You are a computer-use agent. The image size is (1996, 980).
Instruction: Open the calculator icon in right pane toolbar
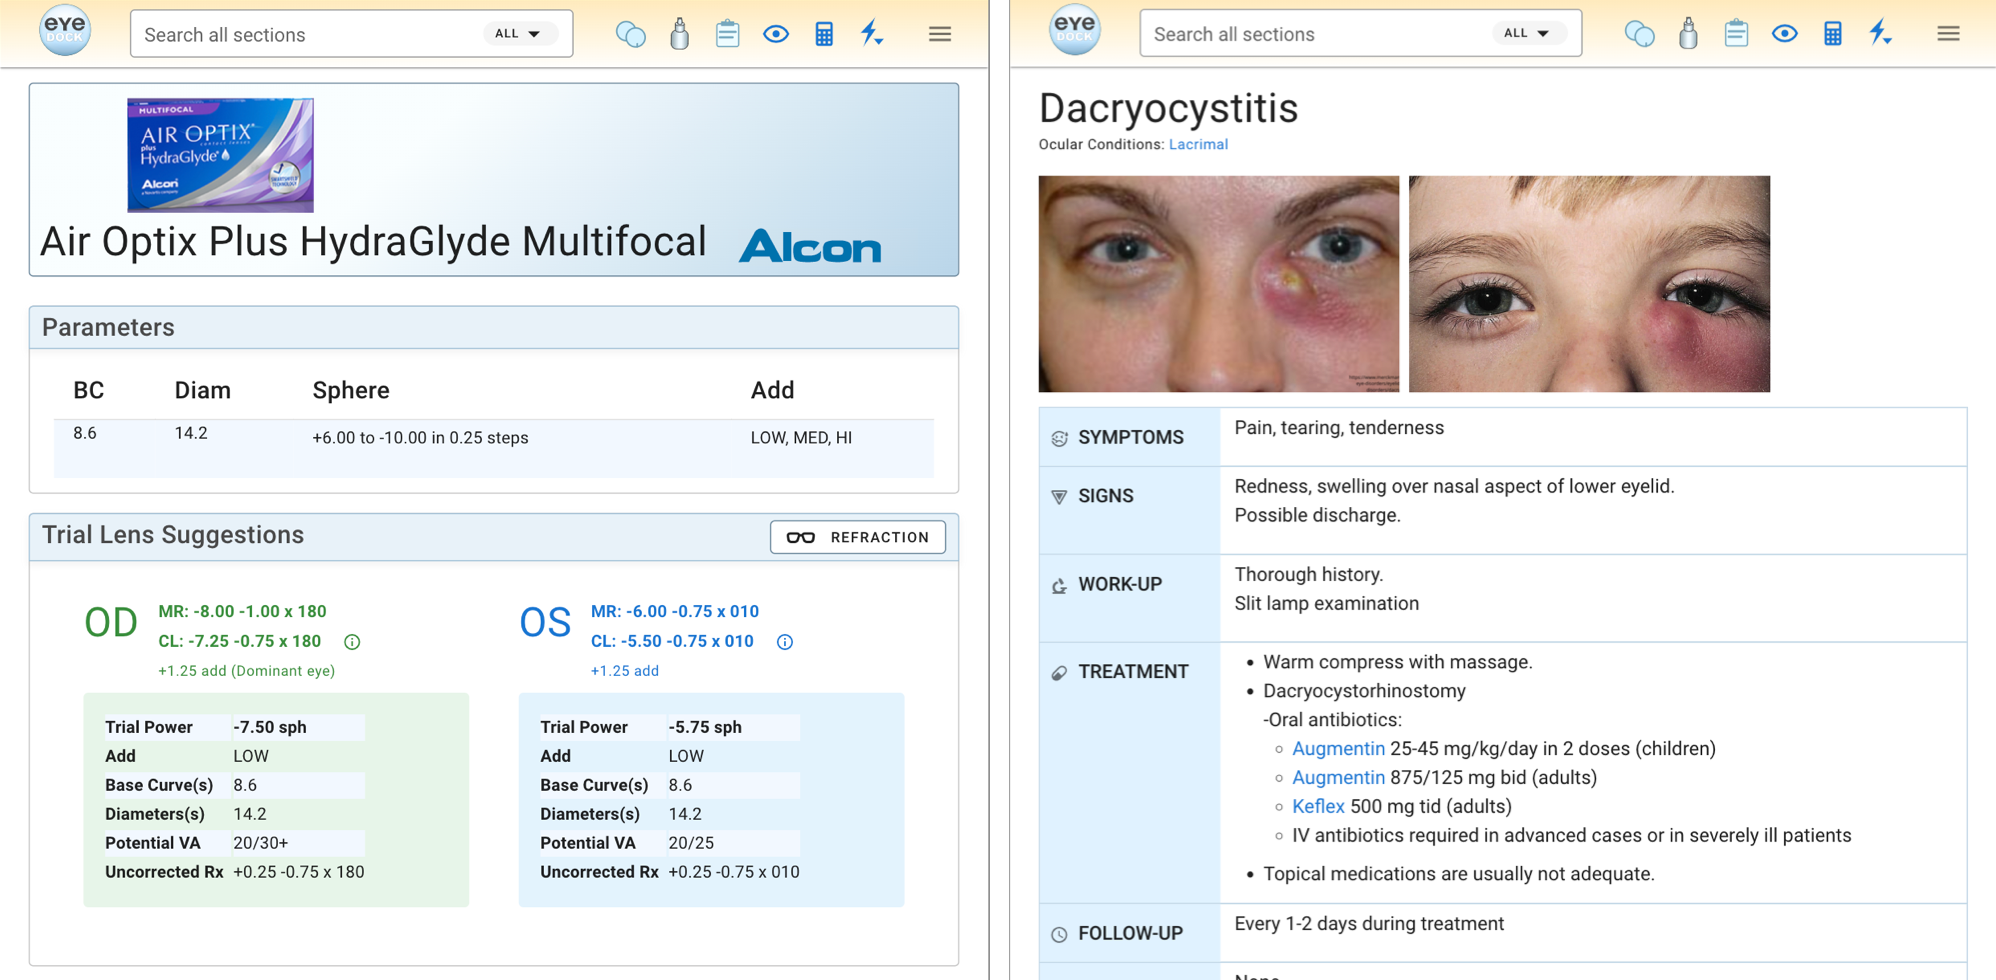[x=1832, y=35]
